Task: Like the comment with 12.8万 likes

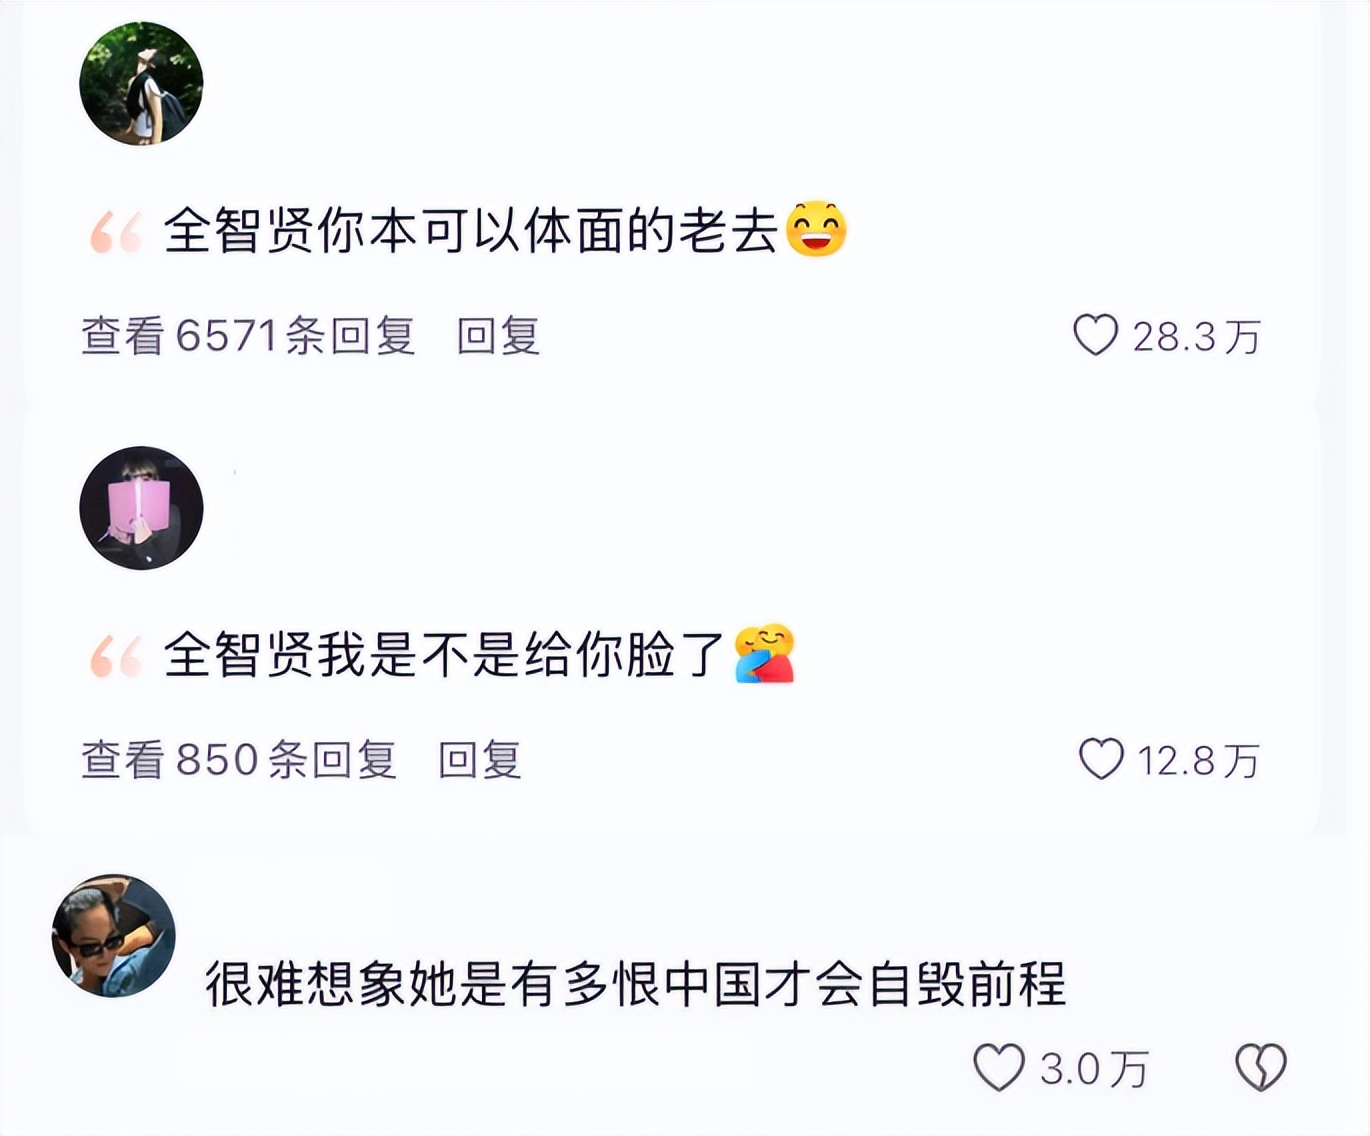Action: pos(1101,759)
